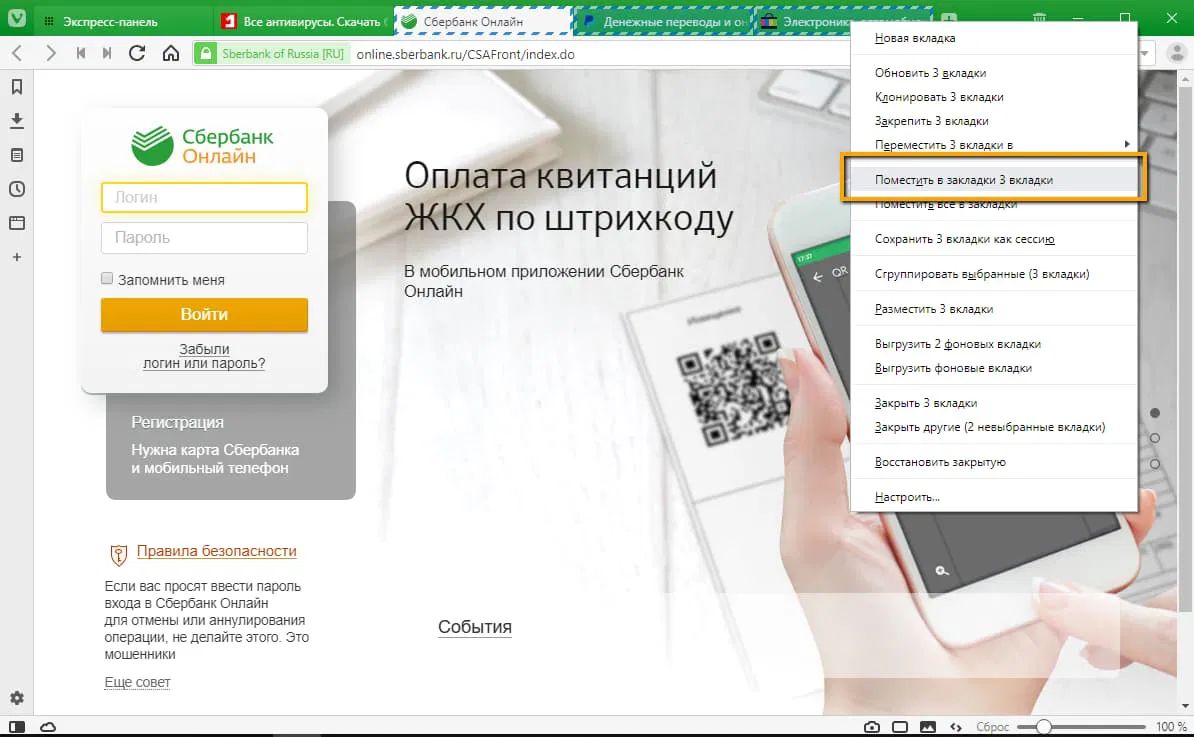Focus the Логин input field
This screenshot has width=1194, height=737.
tap(204, 197)
